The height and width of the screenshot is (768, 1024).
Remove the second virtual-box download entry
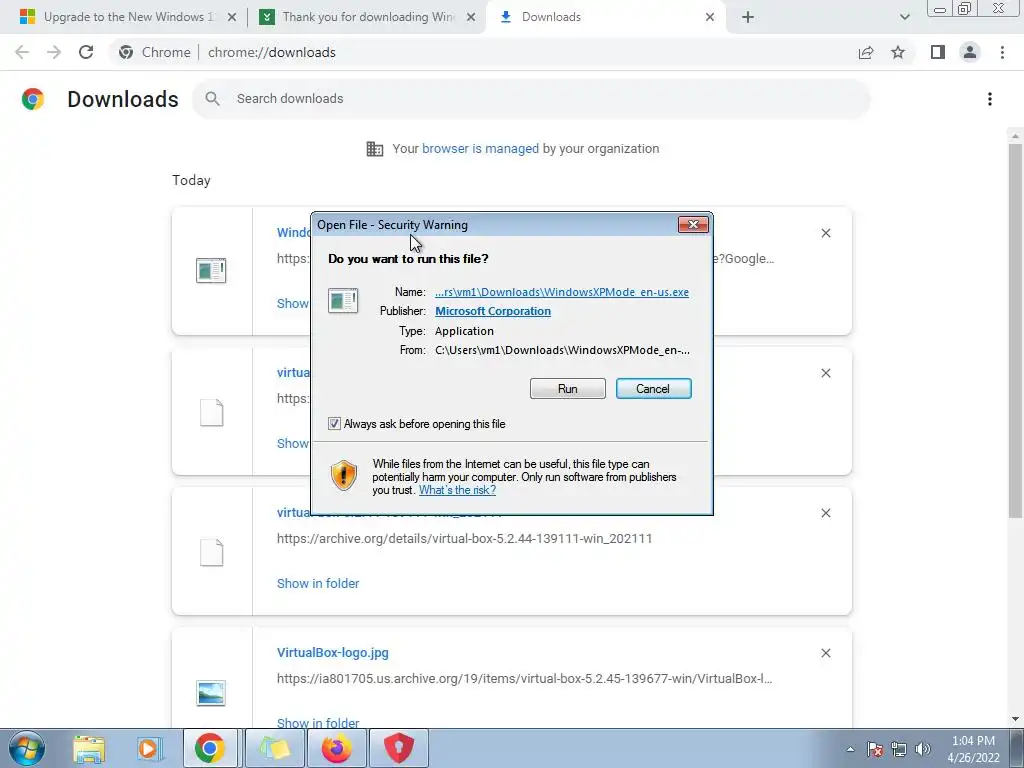[x=825, y=373]
